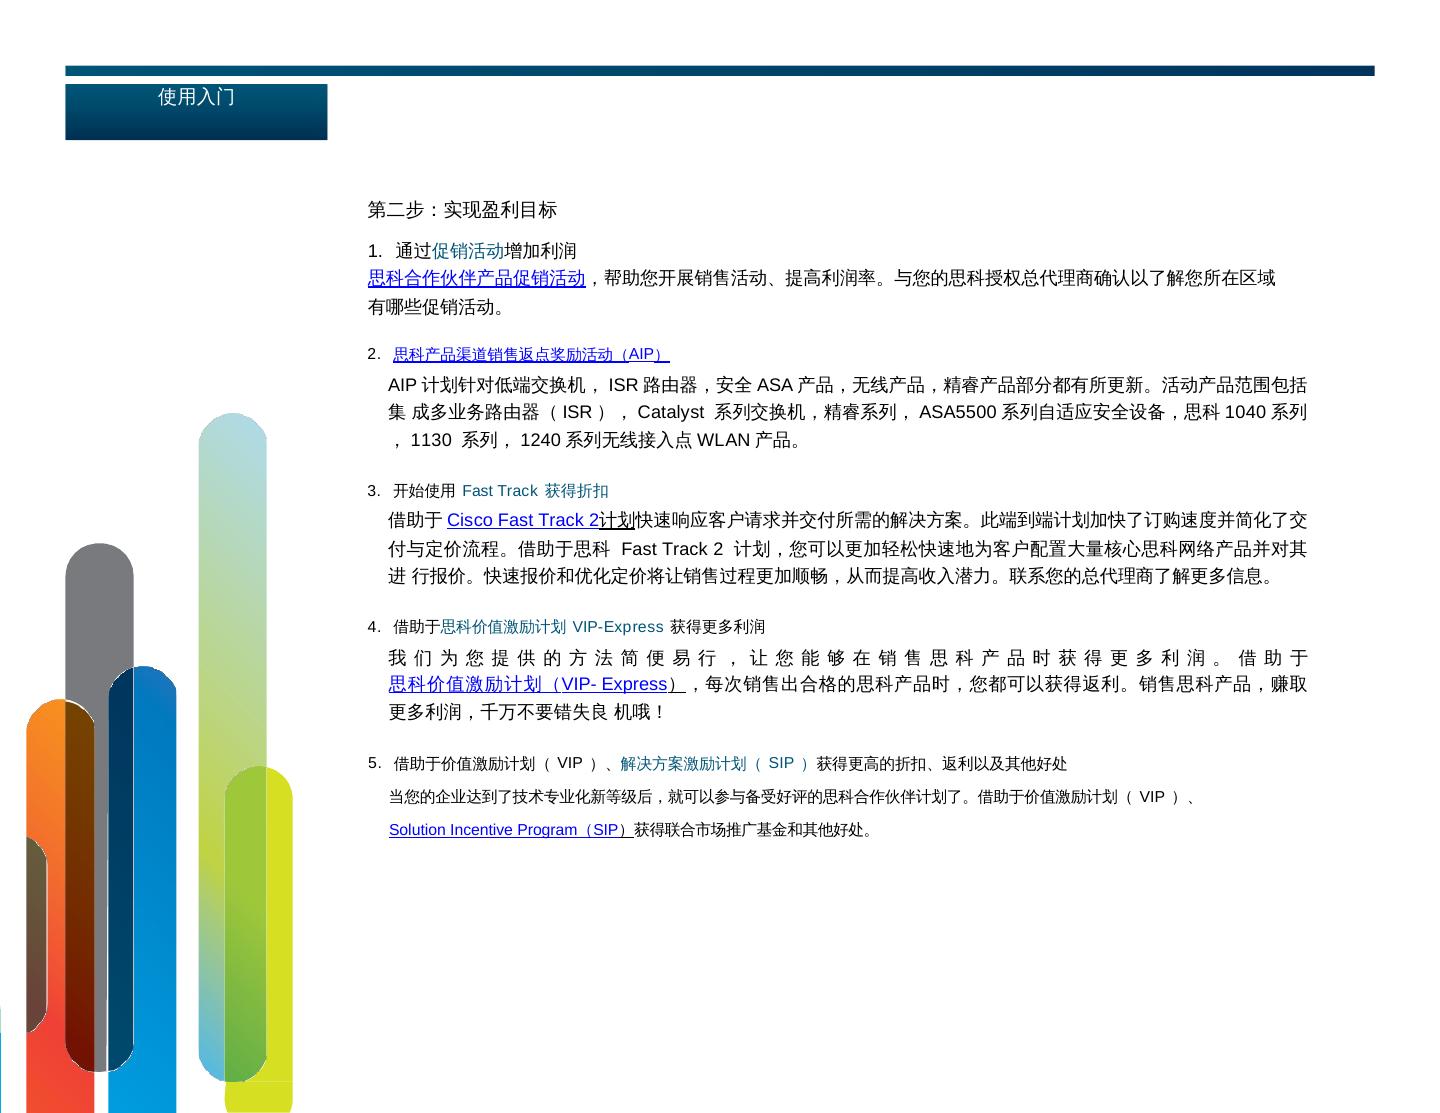Image resolution: width=1440 pixels, height=1113 pixels.
Task: Open the underlined 思科价值激励计划（VIP- Express） link
Action: click(x=537, y=684)
